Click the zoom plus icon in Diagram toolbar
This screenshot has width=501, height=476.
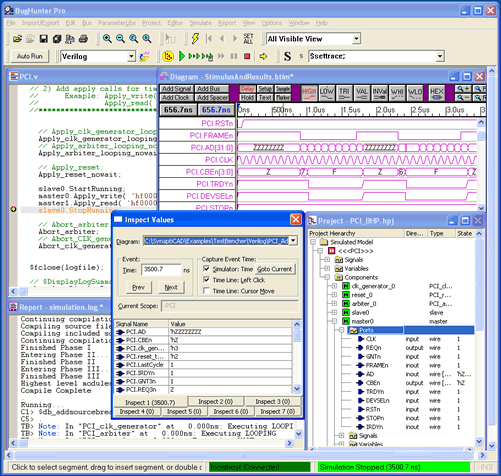pos(463,89)
